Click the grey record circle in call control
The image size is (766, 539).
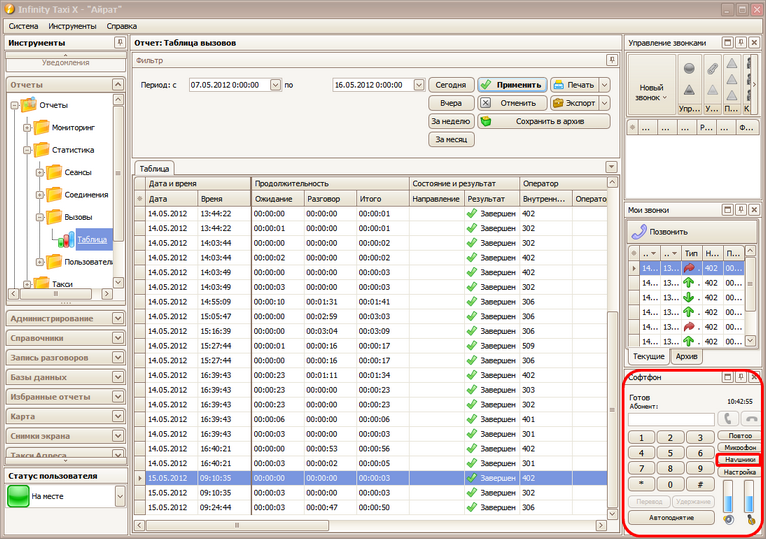pos(689,68)
